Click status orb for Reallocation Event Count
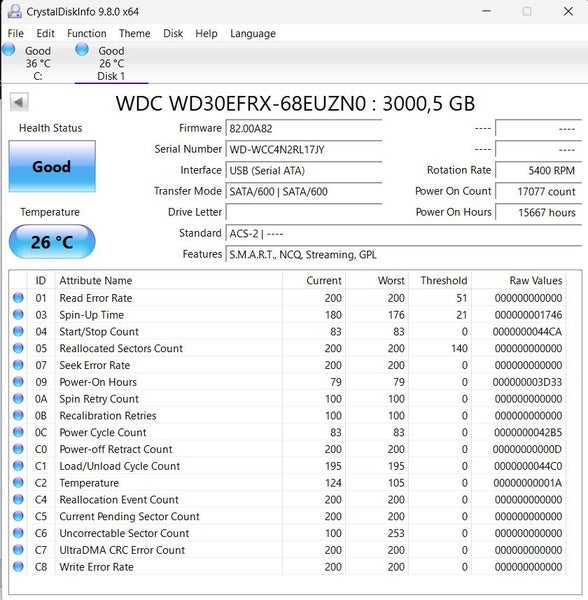The image size is (588, 600). (18, 499)
